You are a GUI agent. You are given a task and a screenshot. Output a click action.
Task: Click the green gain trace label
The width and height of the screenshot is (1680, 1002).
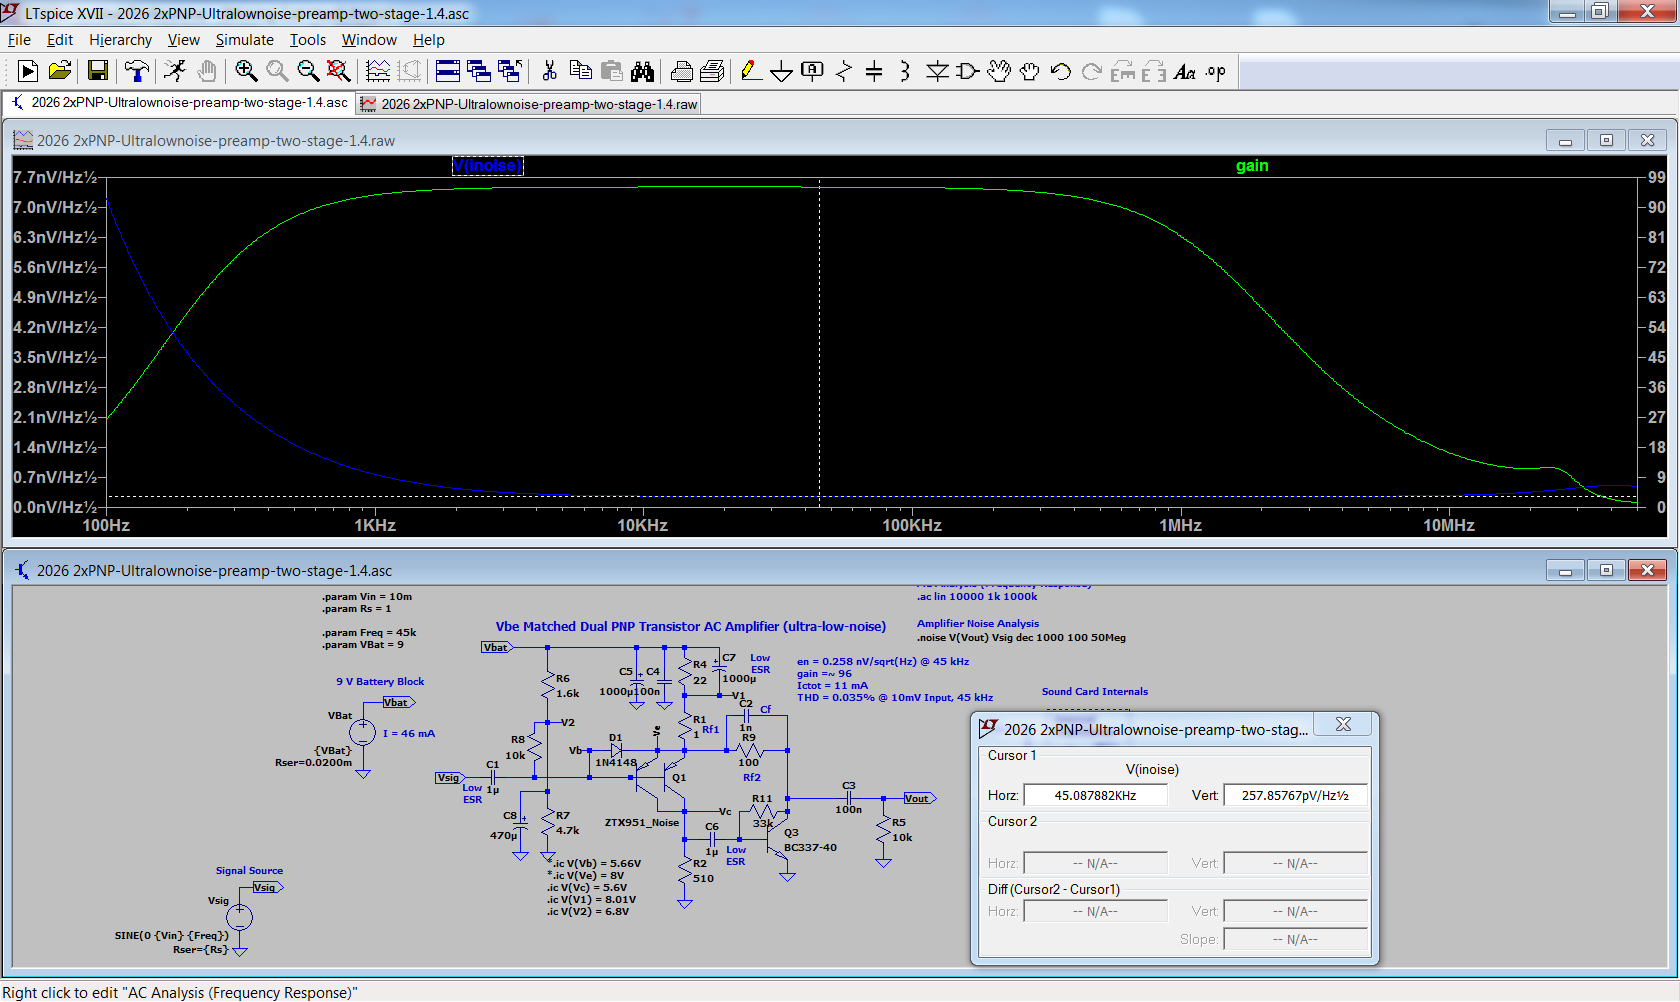pyautogui.click(x=1252, y=166)
